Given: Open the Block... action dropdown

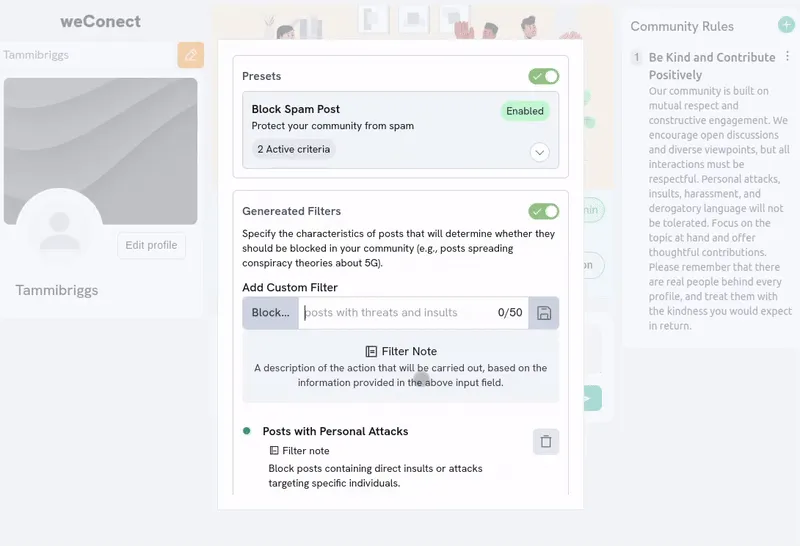Looking at the screenshot, I should pyautogui.click(x=271, y=313).
